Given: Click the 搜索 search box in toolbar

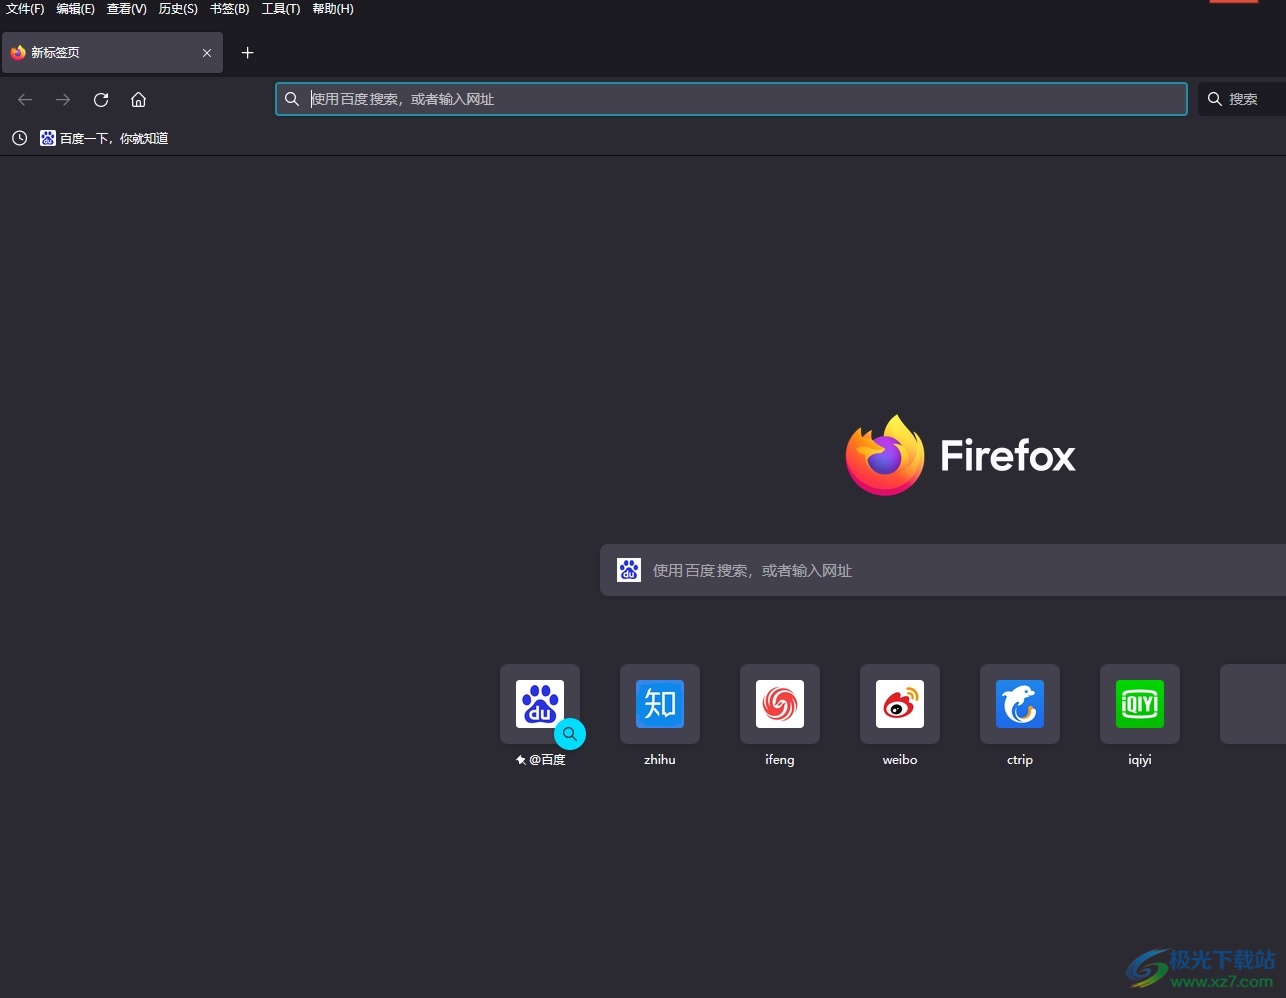Looking at the screenshot, I should (1242, 99).
